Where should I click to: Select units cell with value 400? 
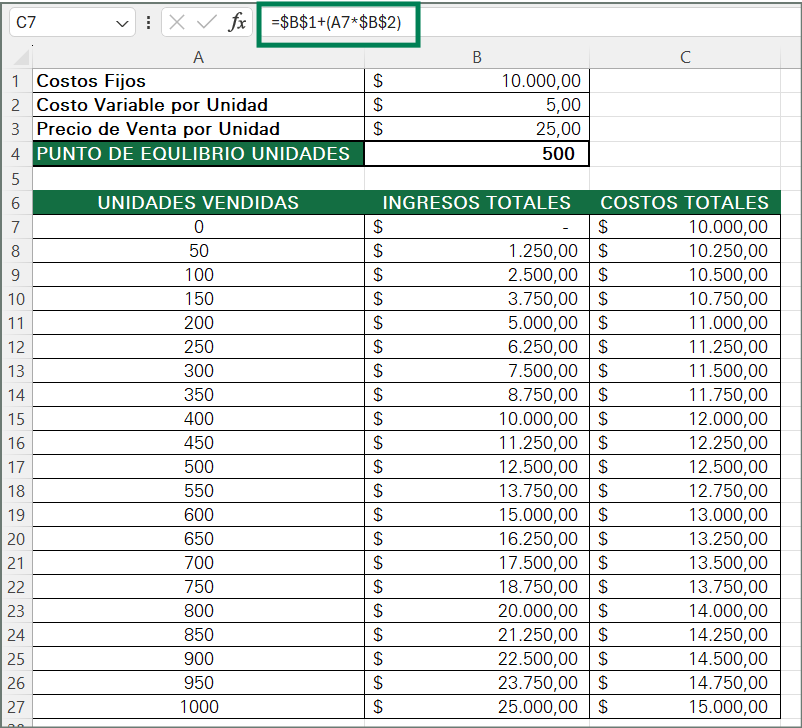pyautogui.click(x=198, y=419)
